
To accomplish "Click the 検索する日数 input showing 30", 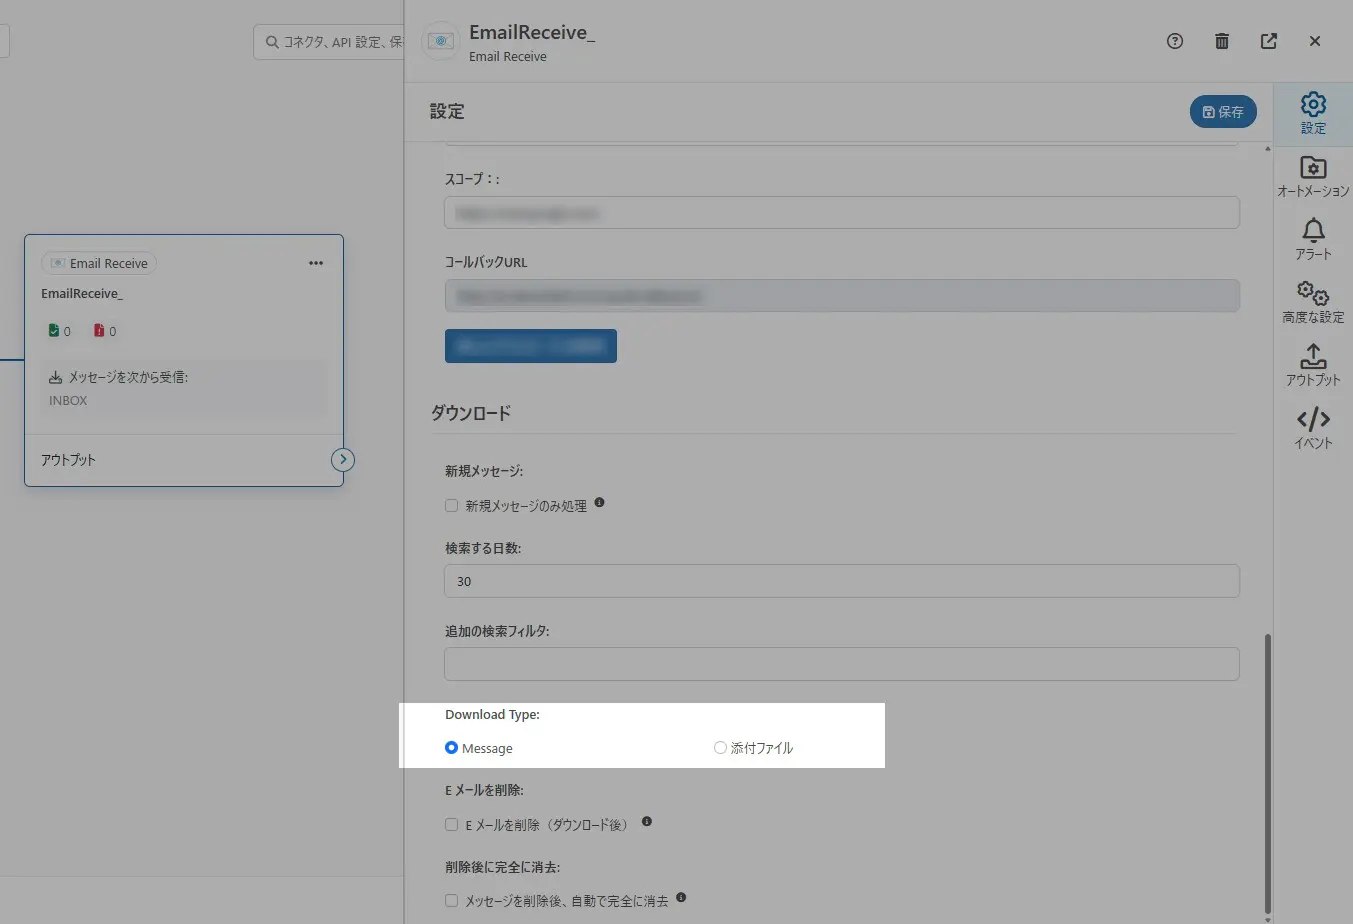I will click(841, 581).
